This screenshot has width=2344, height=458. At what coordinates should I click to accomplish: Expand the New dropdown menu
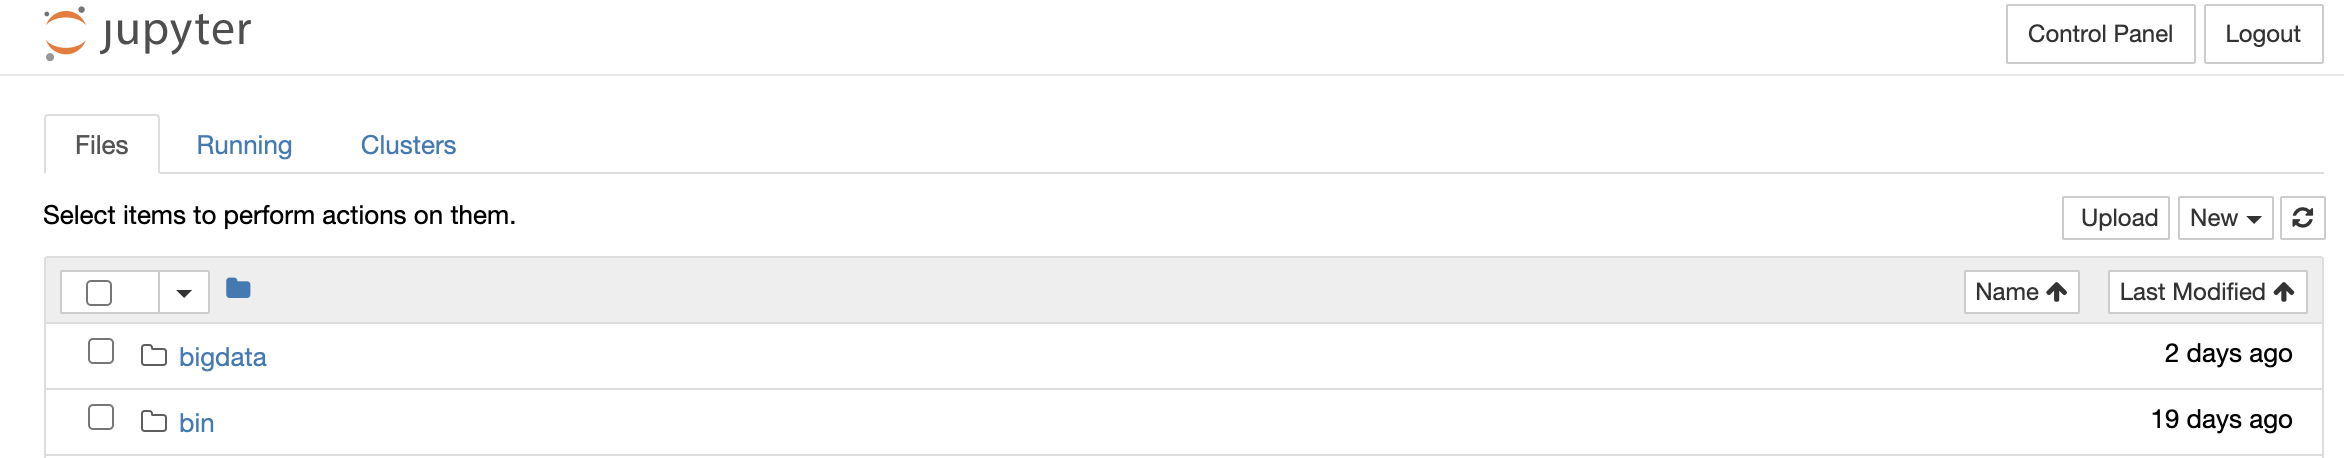(2225, 218)
